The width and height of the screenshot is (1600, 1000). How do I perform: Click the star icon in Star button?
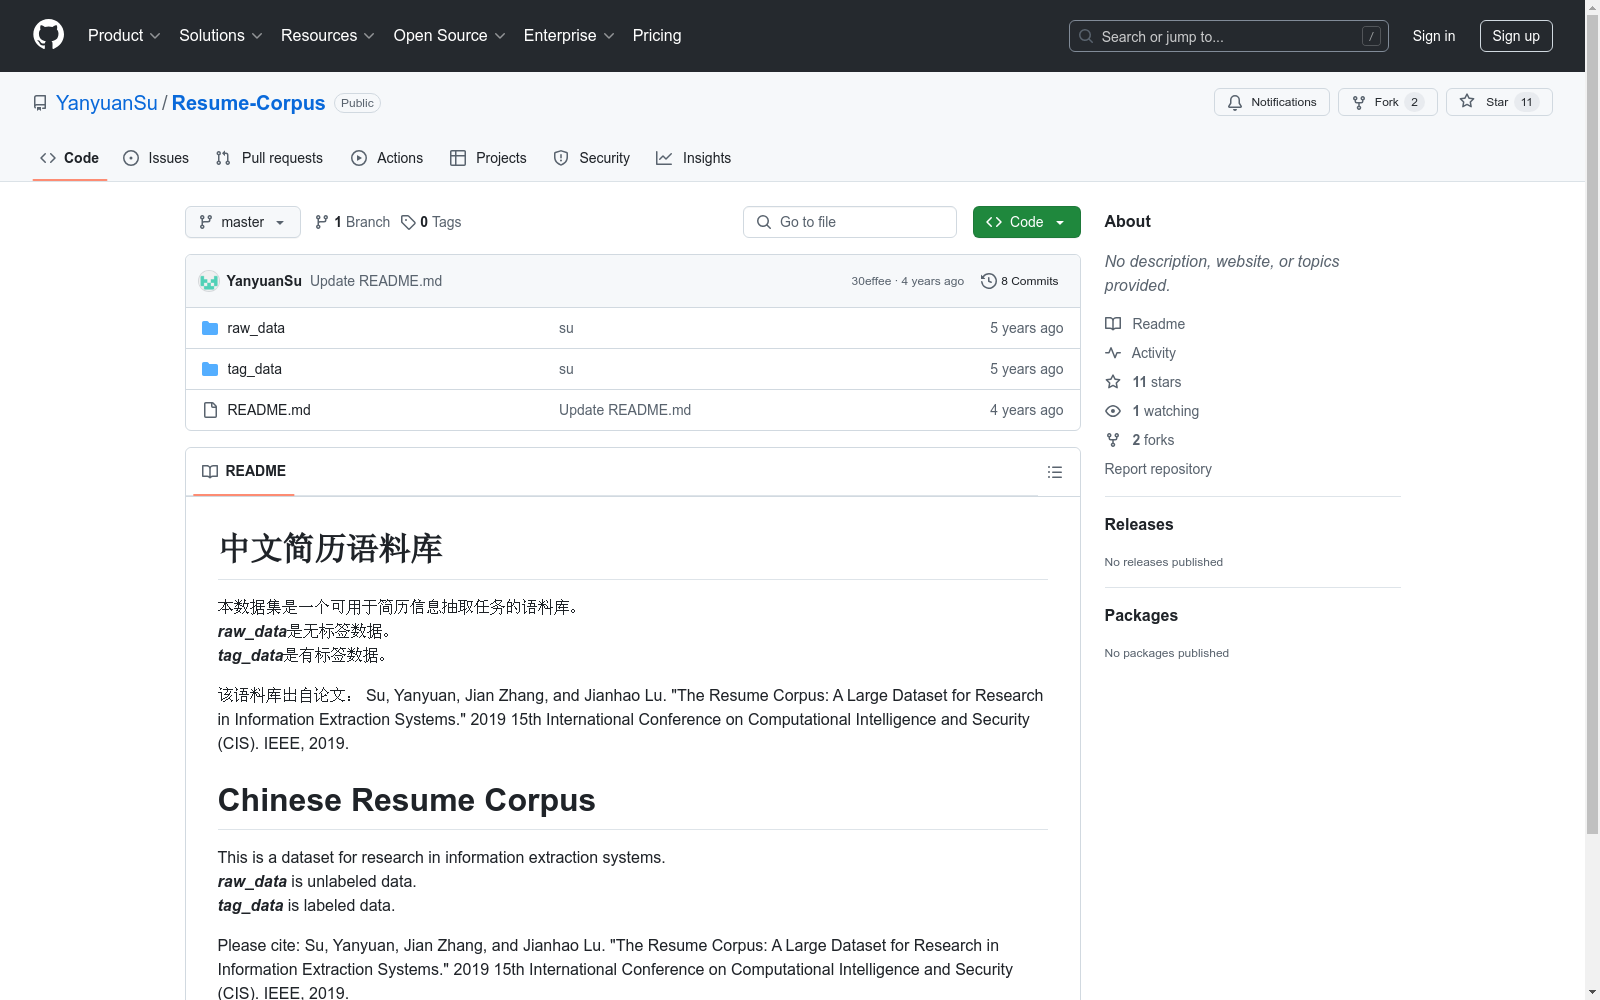(1467, 101)
